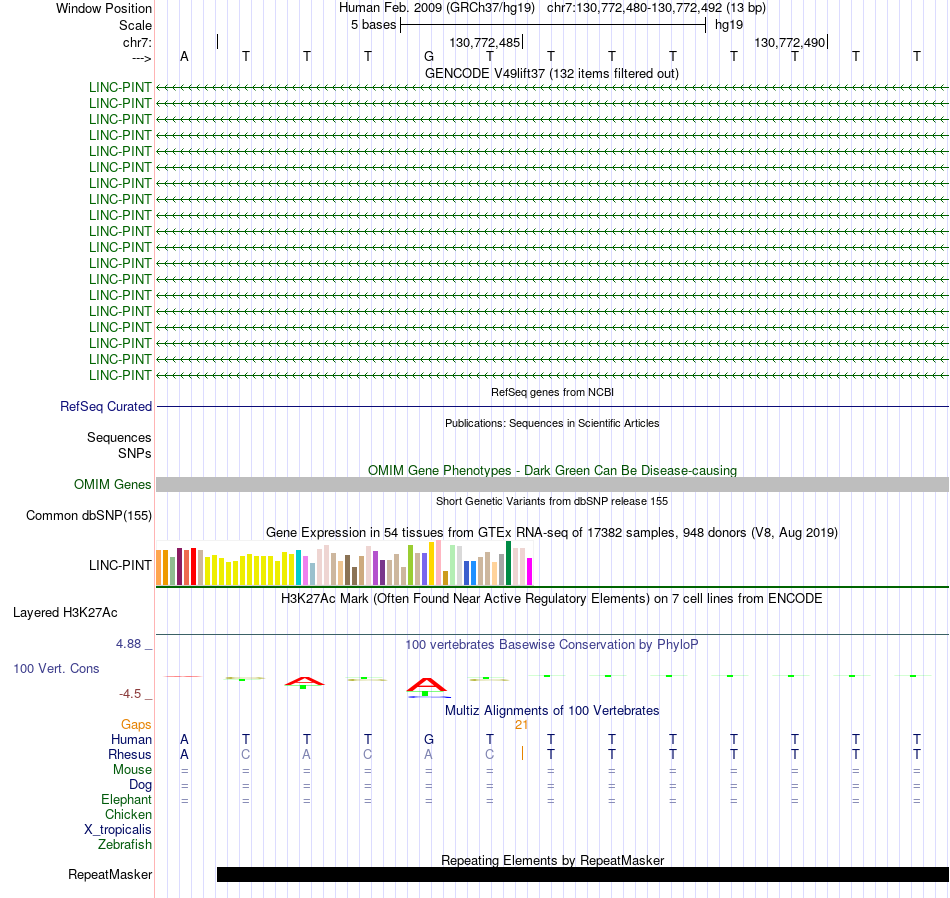The width and height of the screenshot is (950, 898).
Task: Click the Human Feb. 2009 (GRCh37/hg19) assembly text
Action: pos(437,8)
